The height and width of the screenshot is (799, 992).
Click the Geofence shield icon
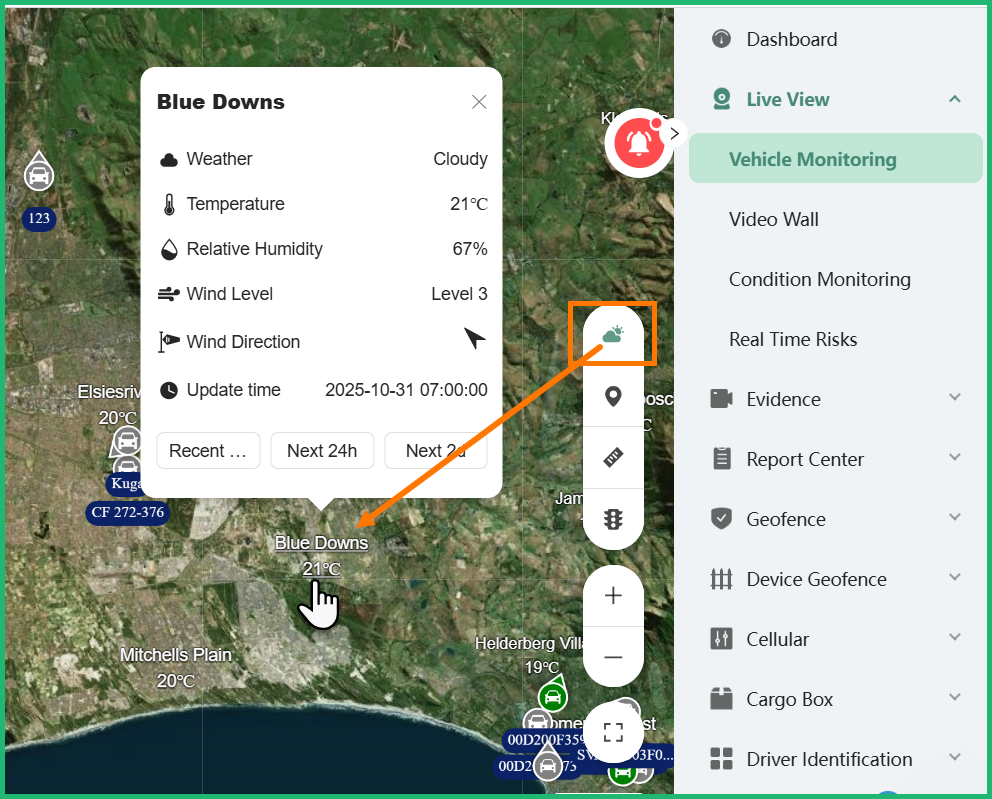click(x=722, y=519)
